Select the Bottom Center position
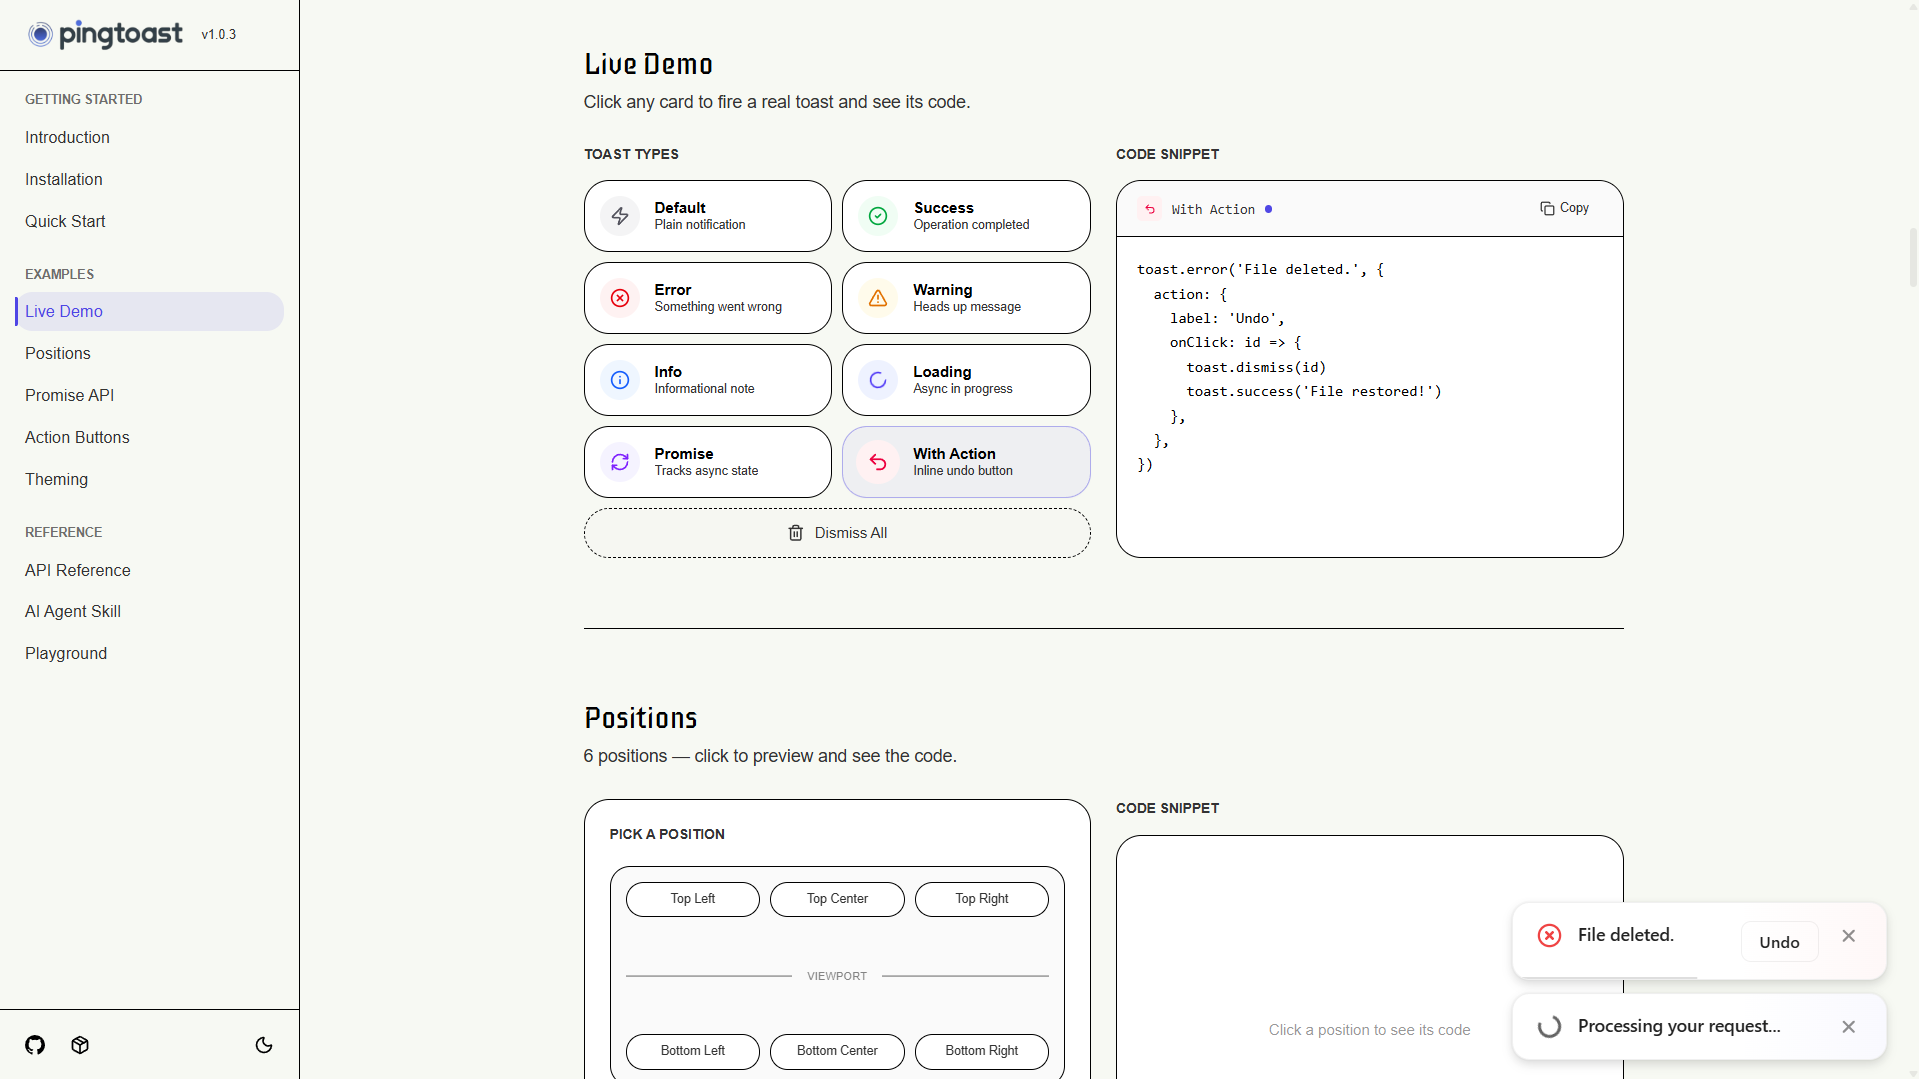Viewport: 1919px width, 1079px height. tap(837, 1051)
